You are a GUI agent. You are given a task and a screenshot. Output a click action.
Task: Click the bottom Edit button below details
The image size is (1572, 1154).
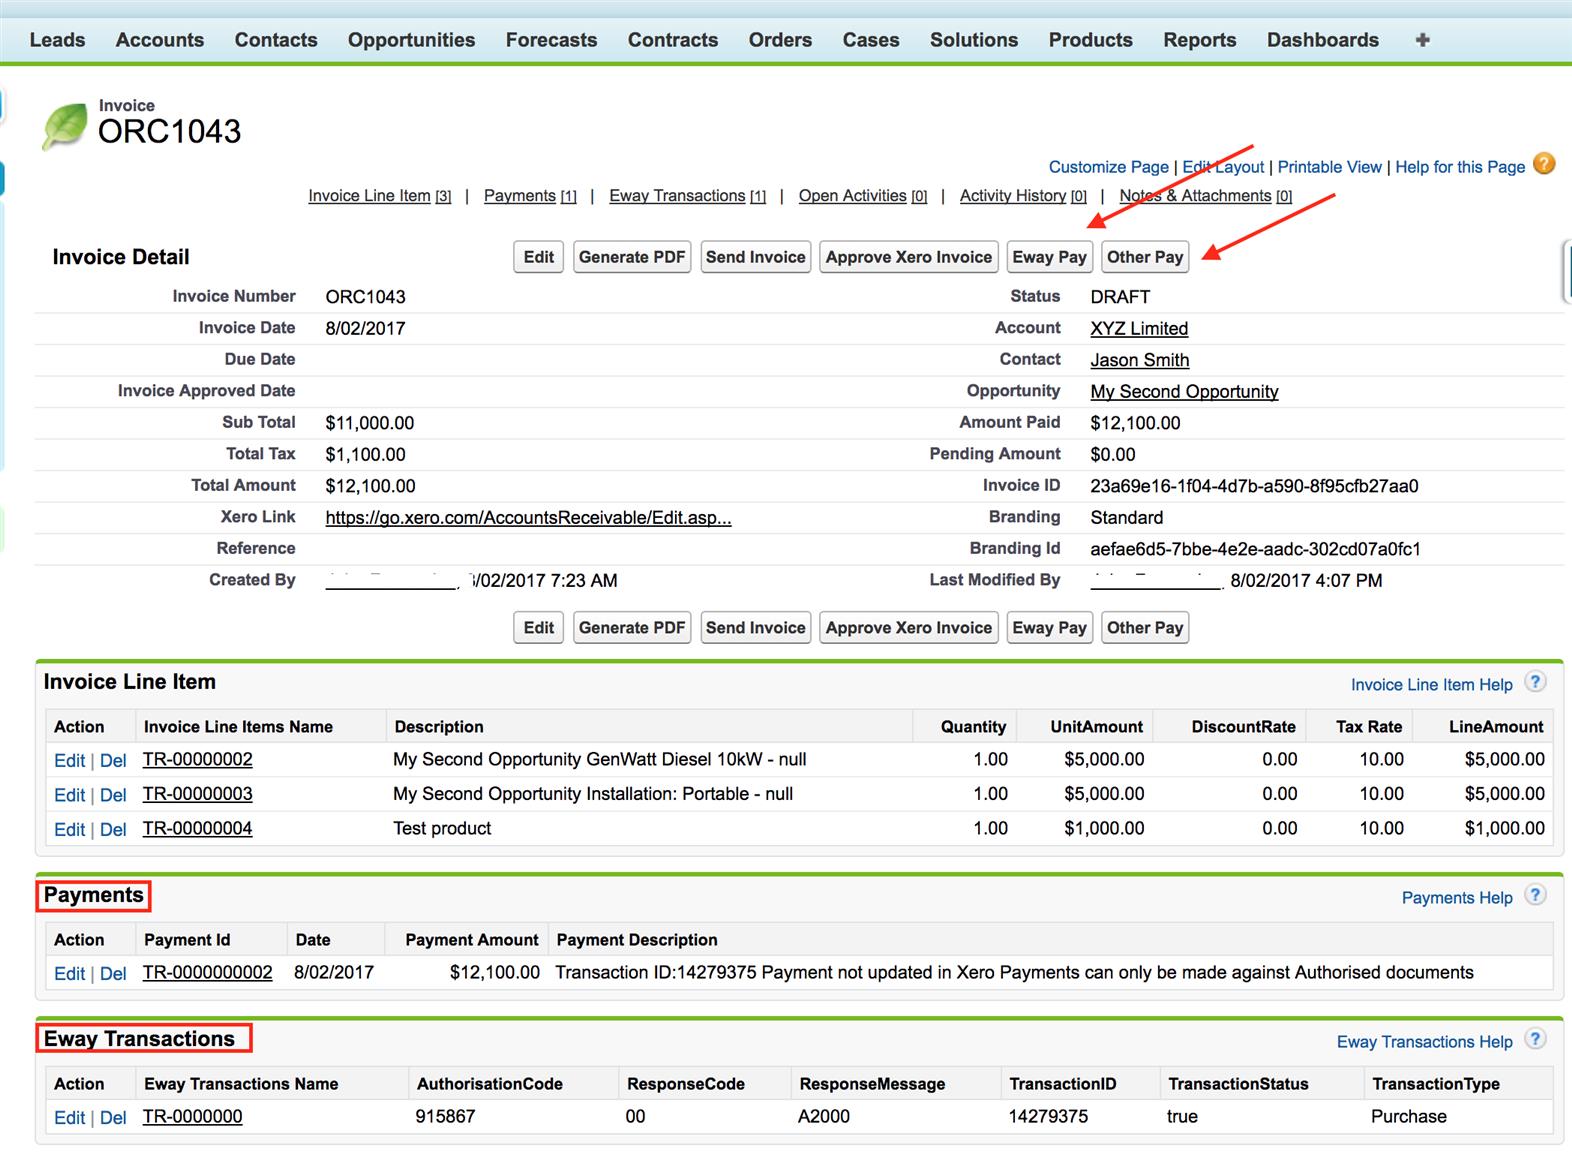coord(539,628)
